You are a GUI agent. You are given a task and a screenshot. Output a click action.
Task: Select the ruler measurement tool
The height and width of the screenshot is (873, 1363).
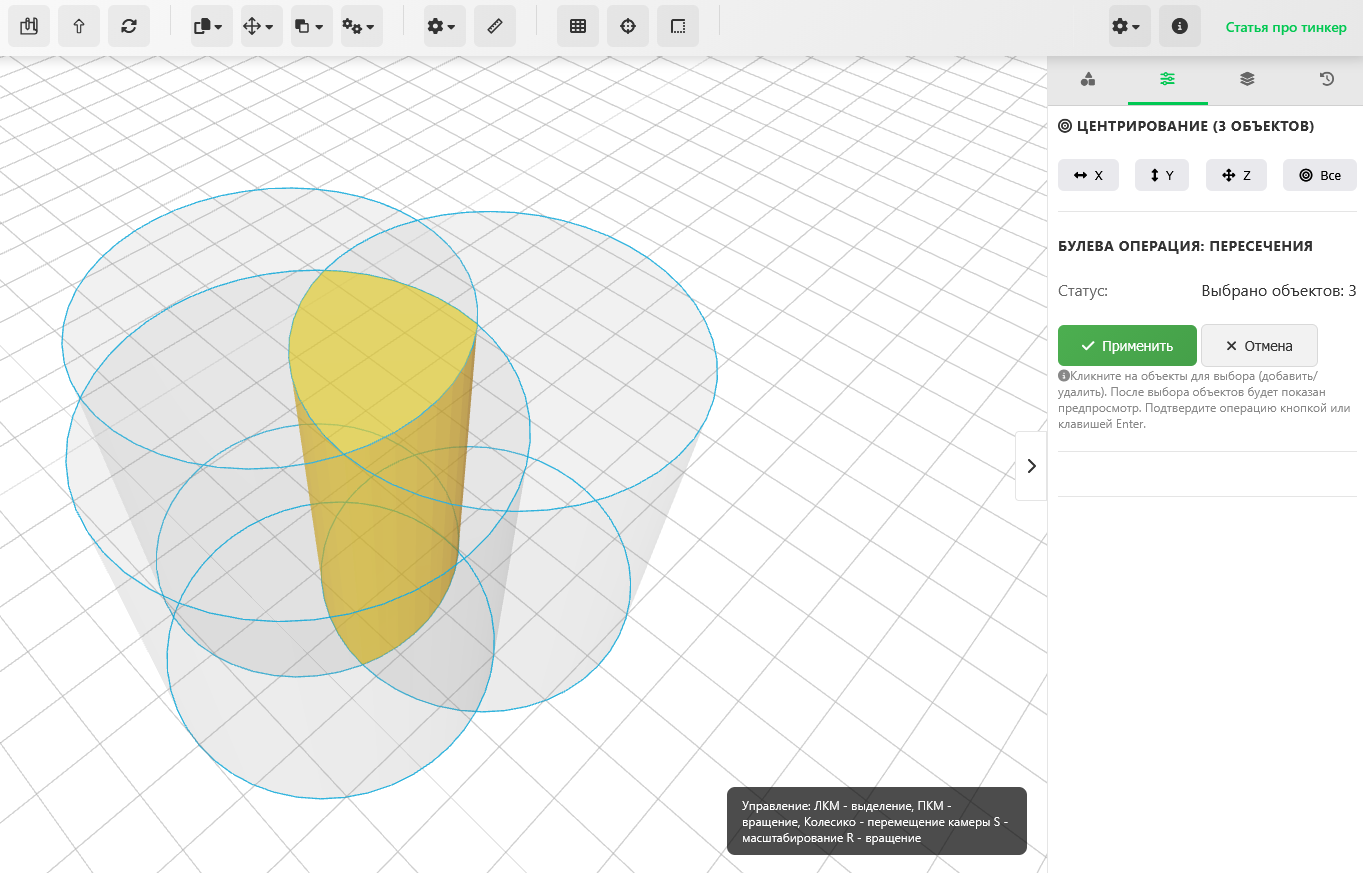[x=495, y=27]
